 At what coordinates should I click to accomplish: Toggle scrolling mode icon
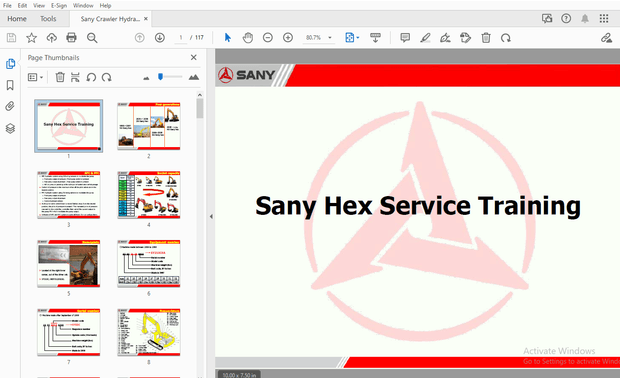coord(375,38)
